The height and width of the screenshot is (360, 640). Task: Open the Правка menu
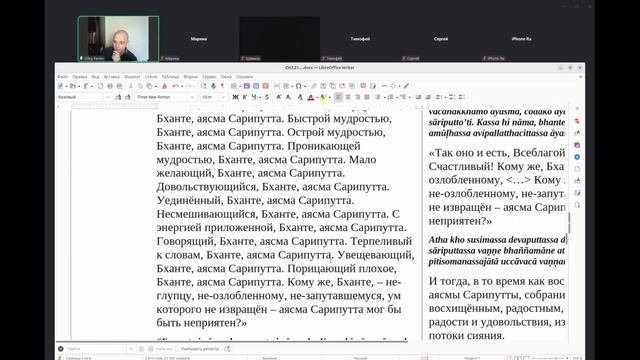coord(80,77)
